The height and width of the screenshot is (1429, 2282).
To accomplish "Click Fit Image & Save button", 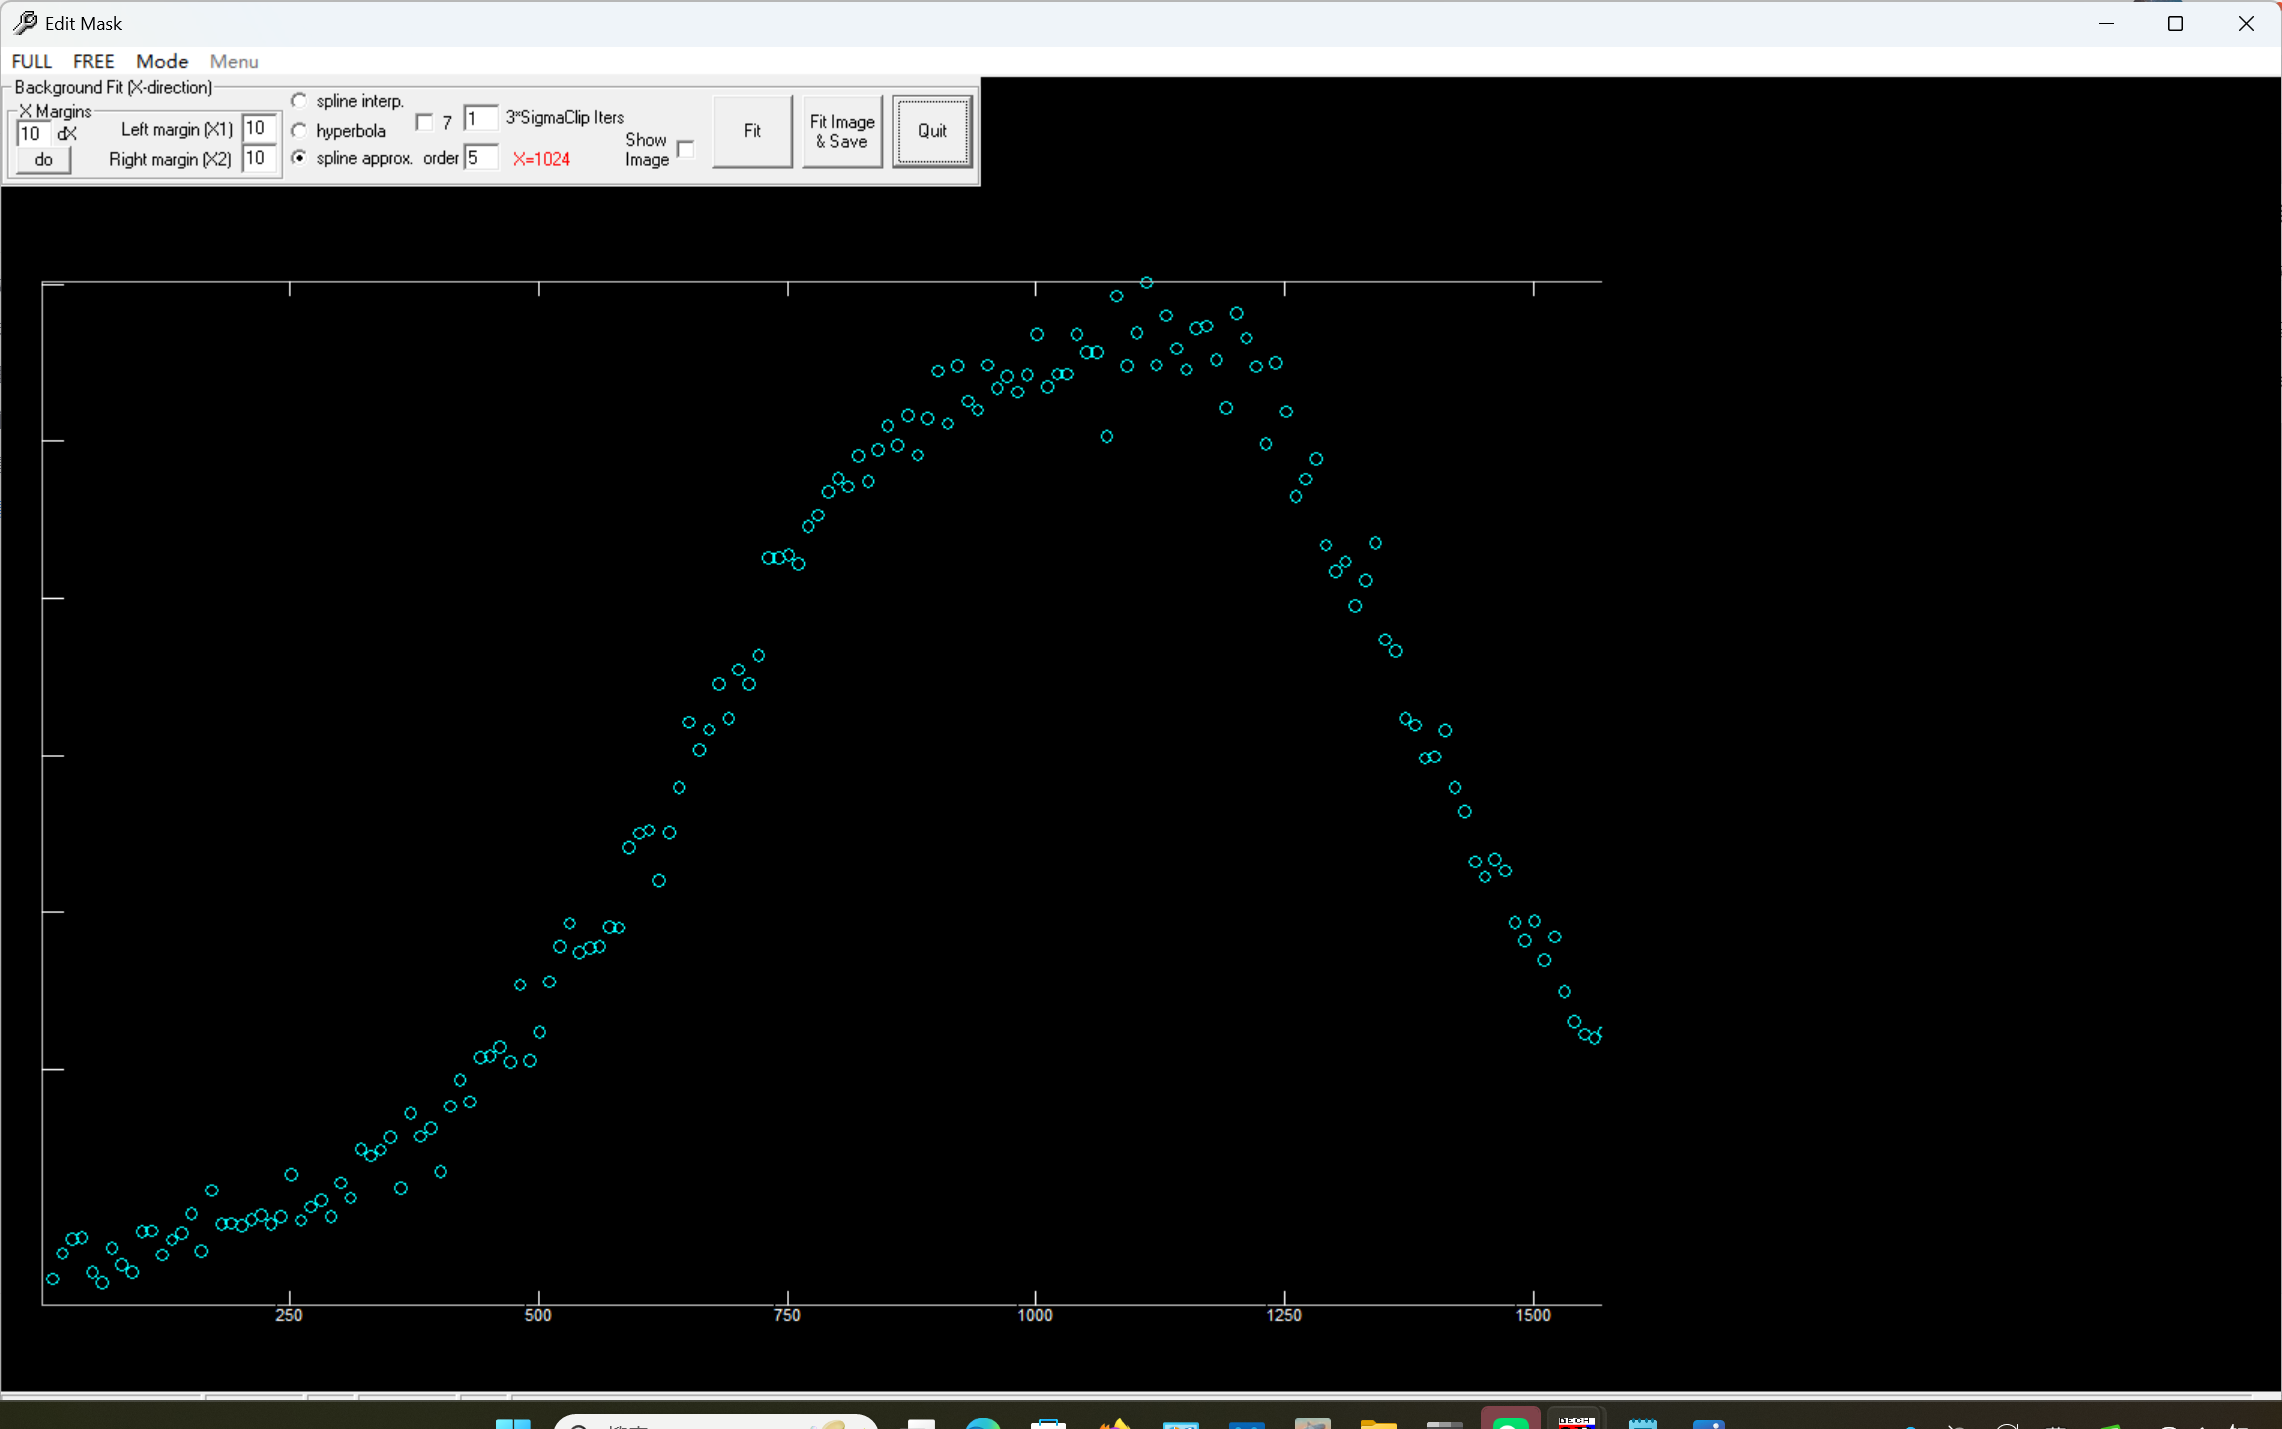I will [842, 131].
